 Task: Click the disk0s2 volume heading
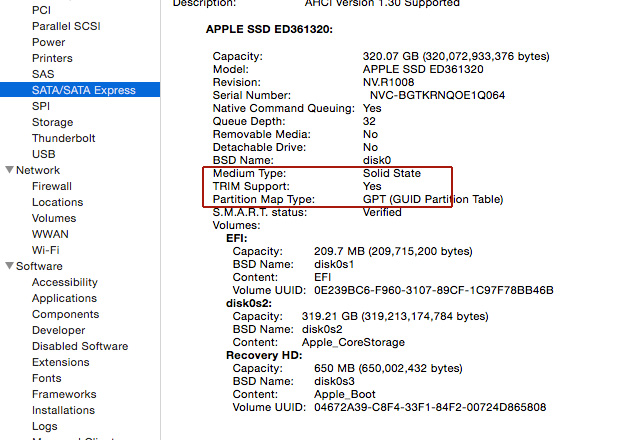(249, 303)
